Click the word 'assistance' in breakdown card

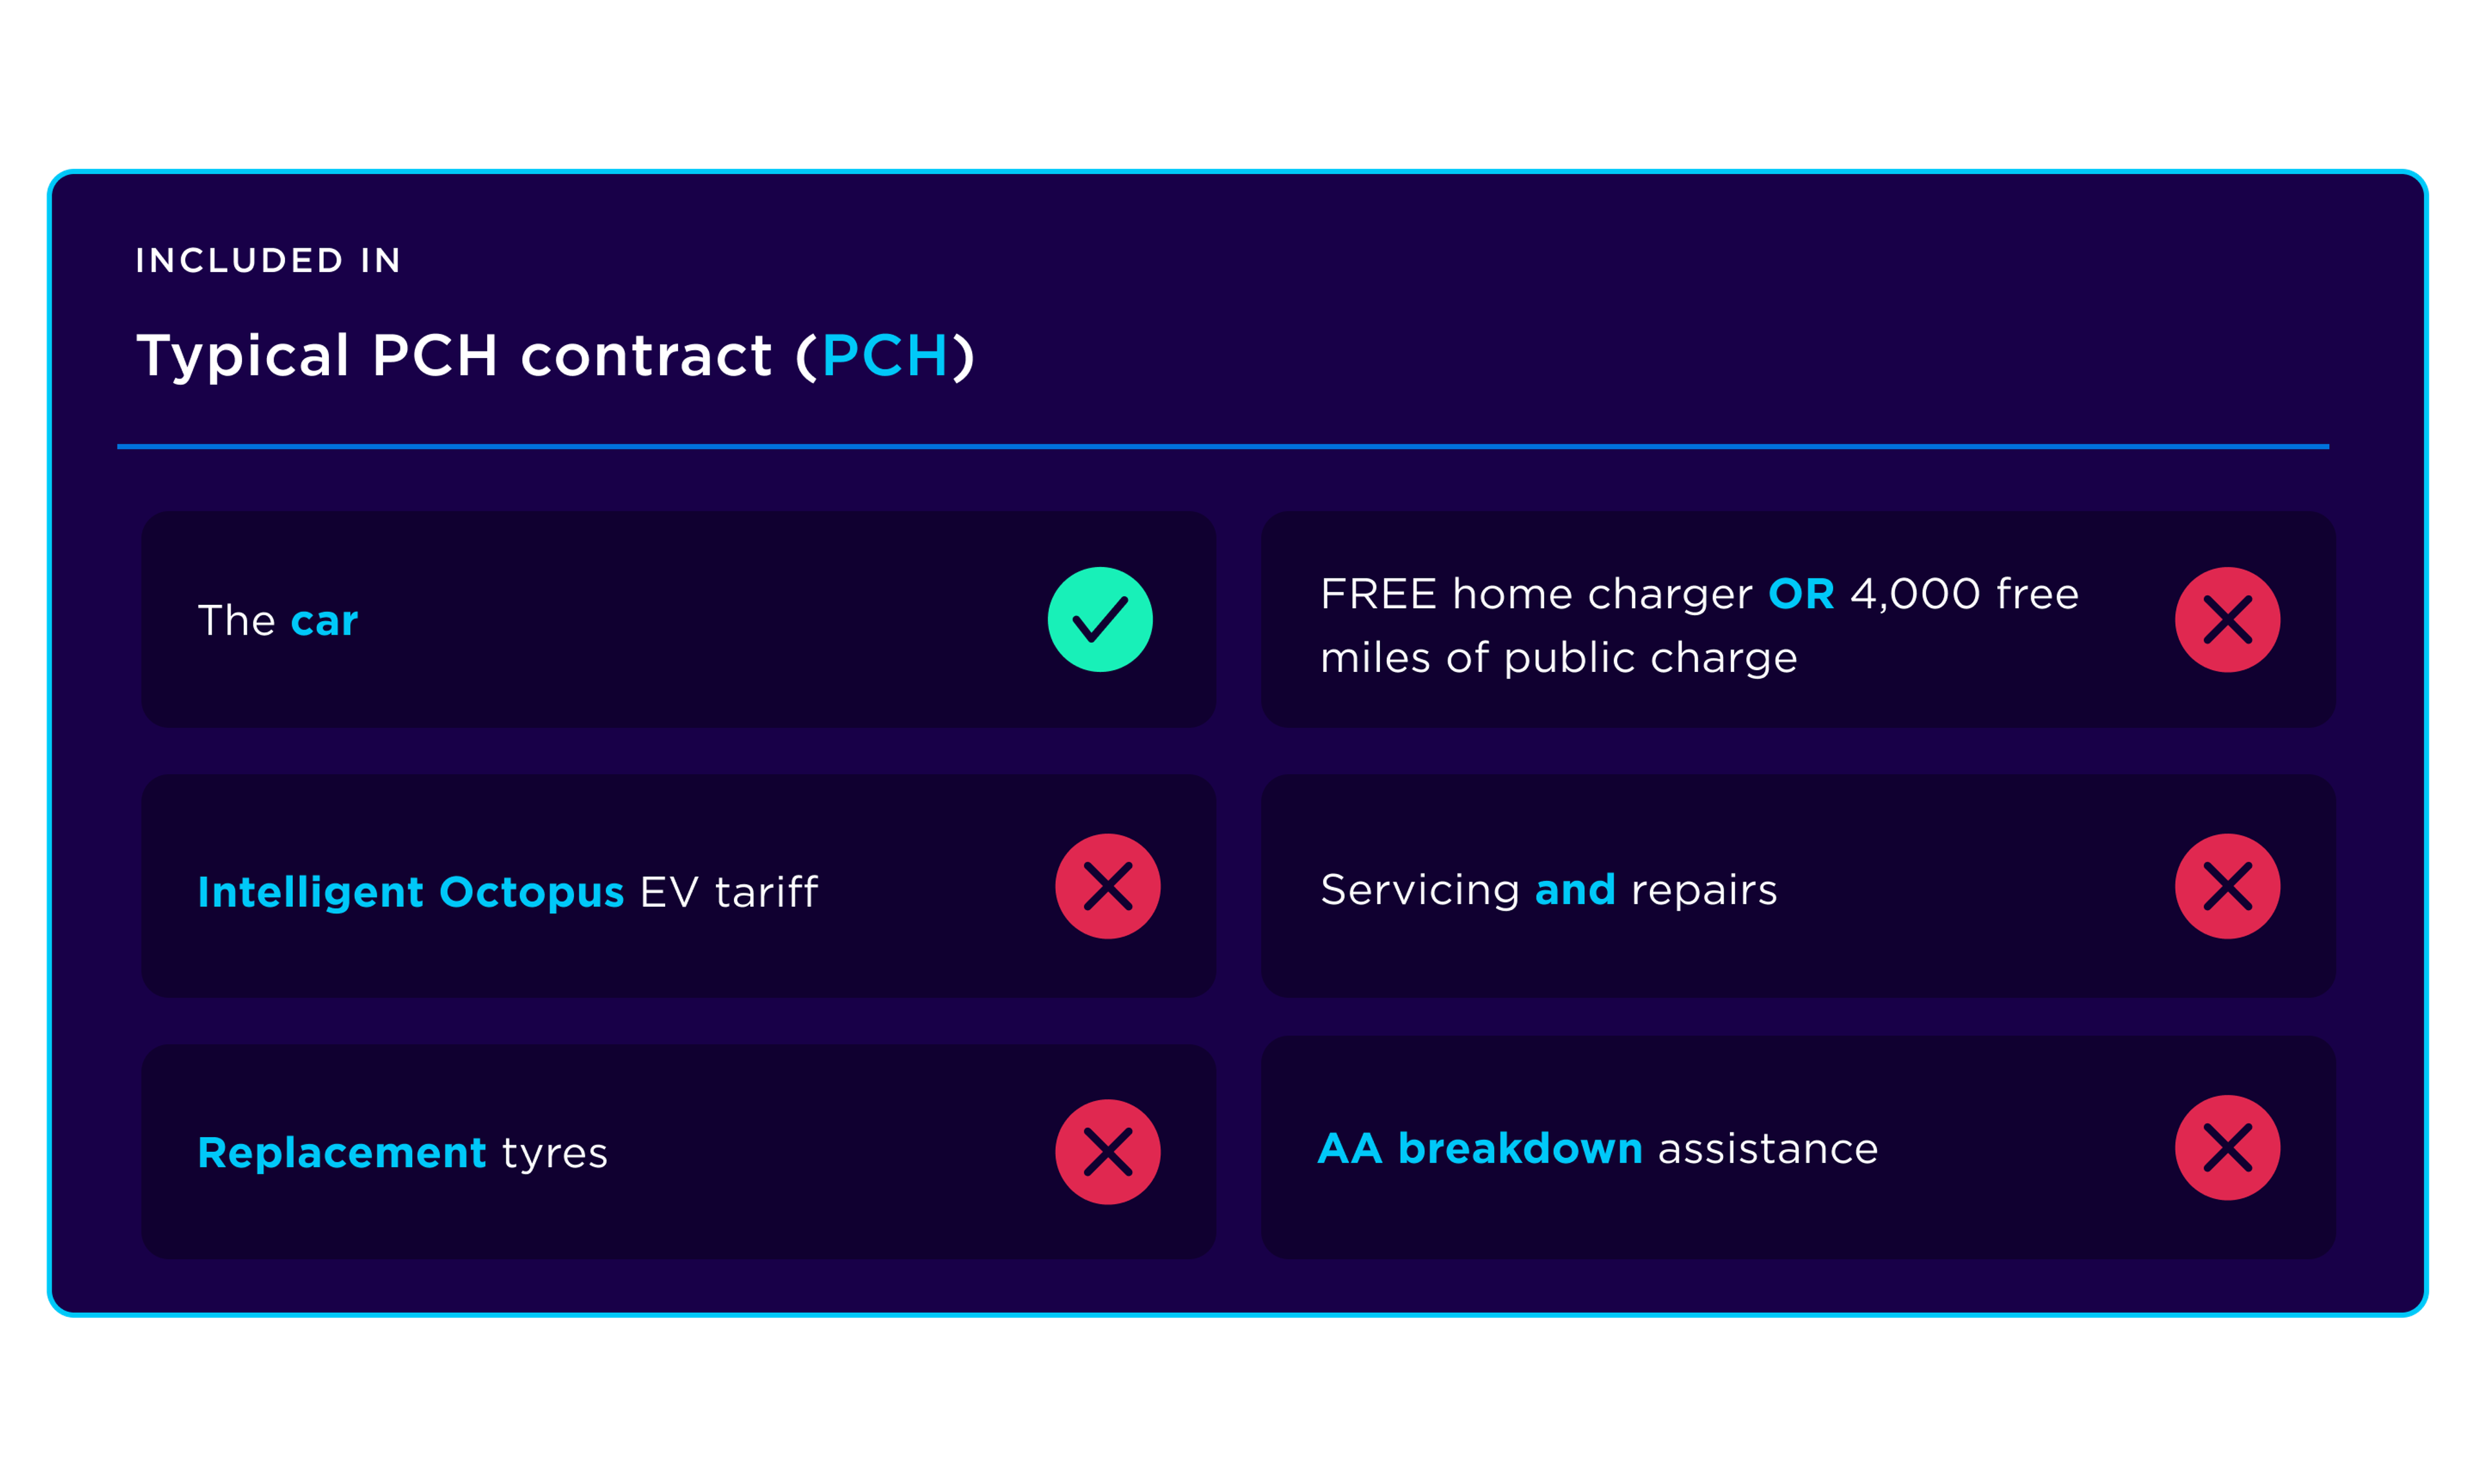tap(1768, 1149)
